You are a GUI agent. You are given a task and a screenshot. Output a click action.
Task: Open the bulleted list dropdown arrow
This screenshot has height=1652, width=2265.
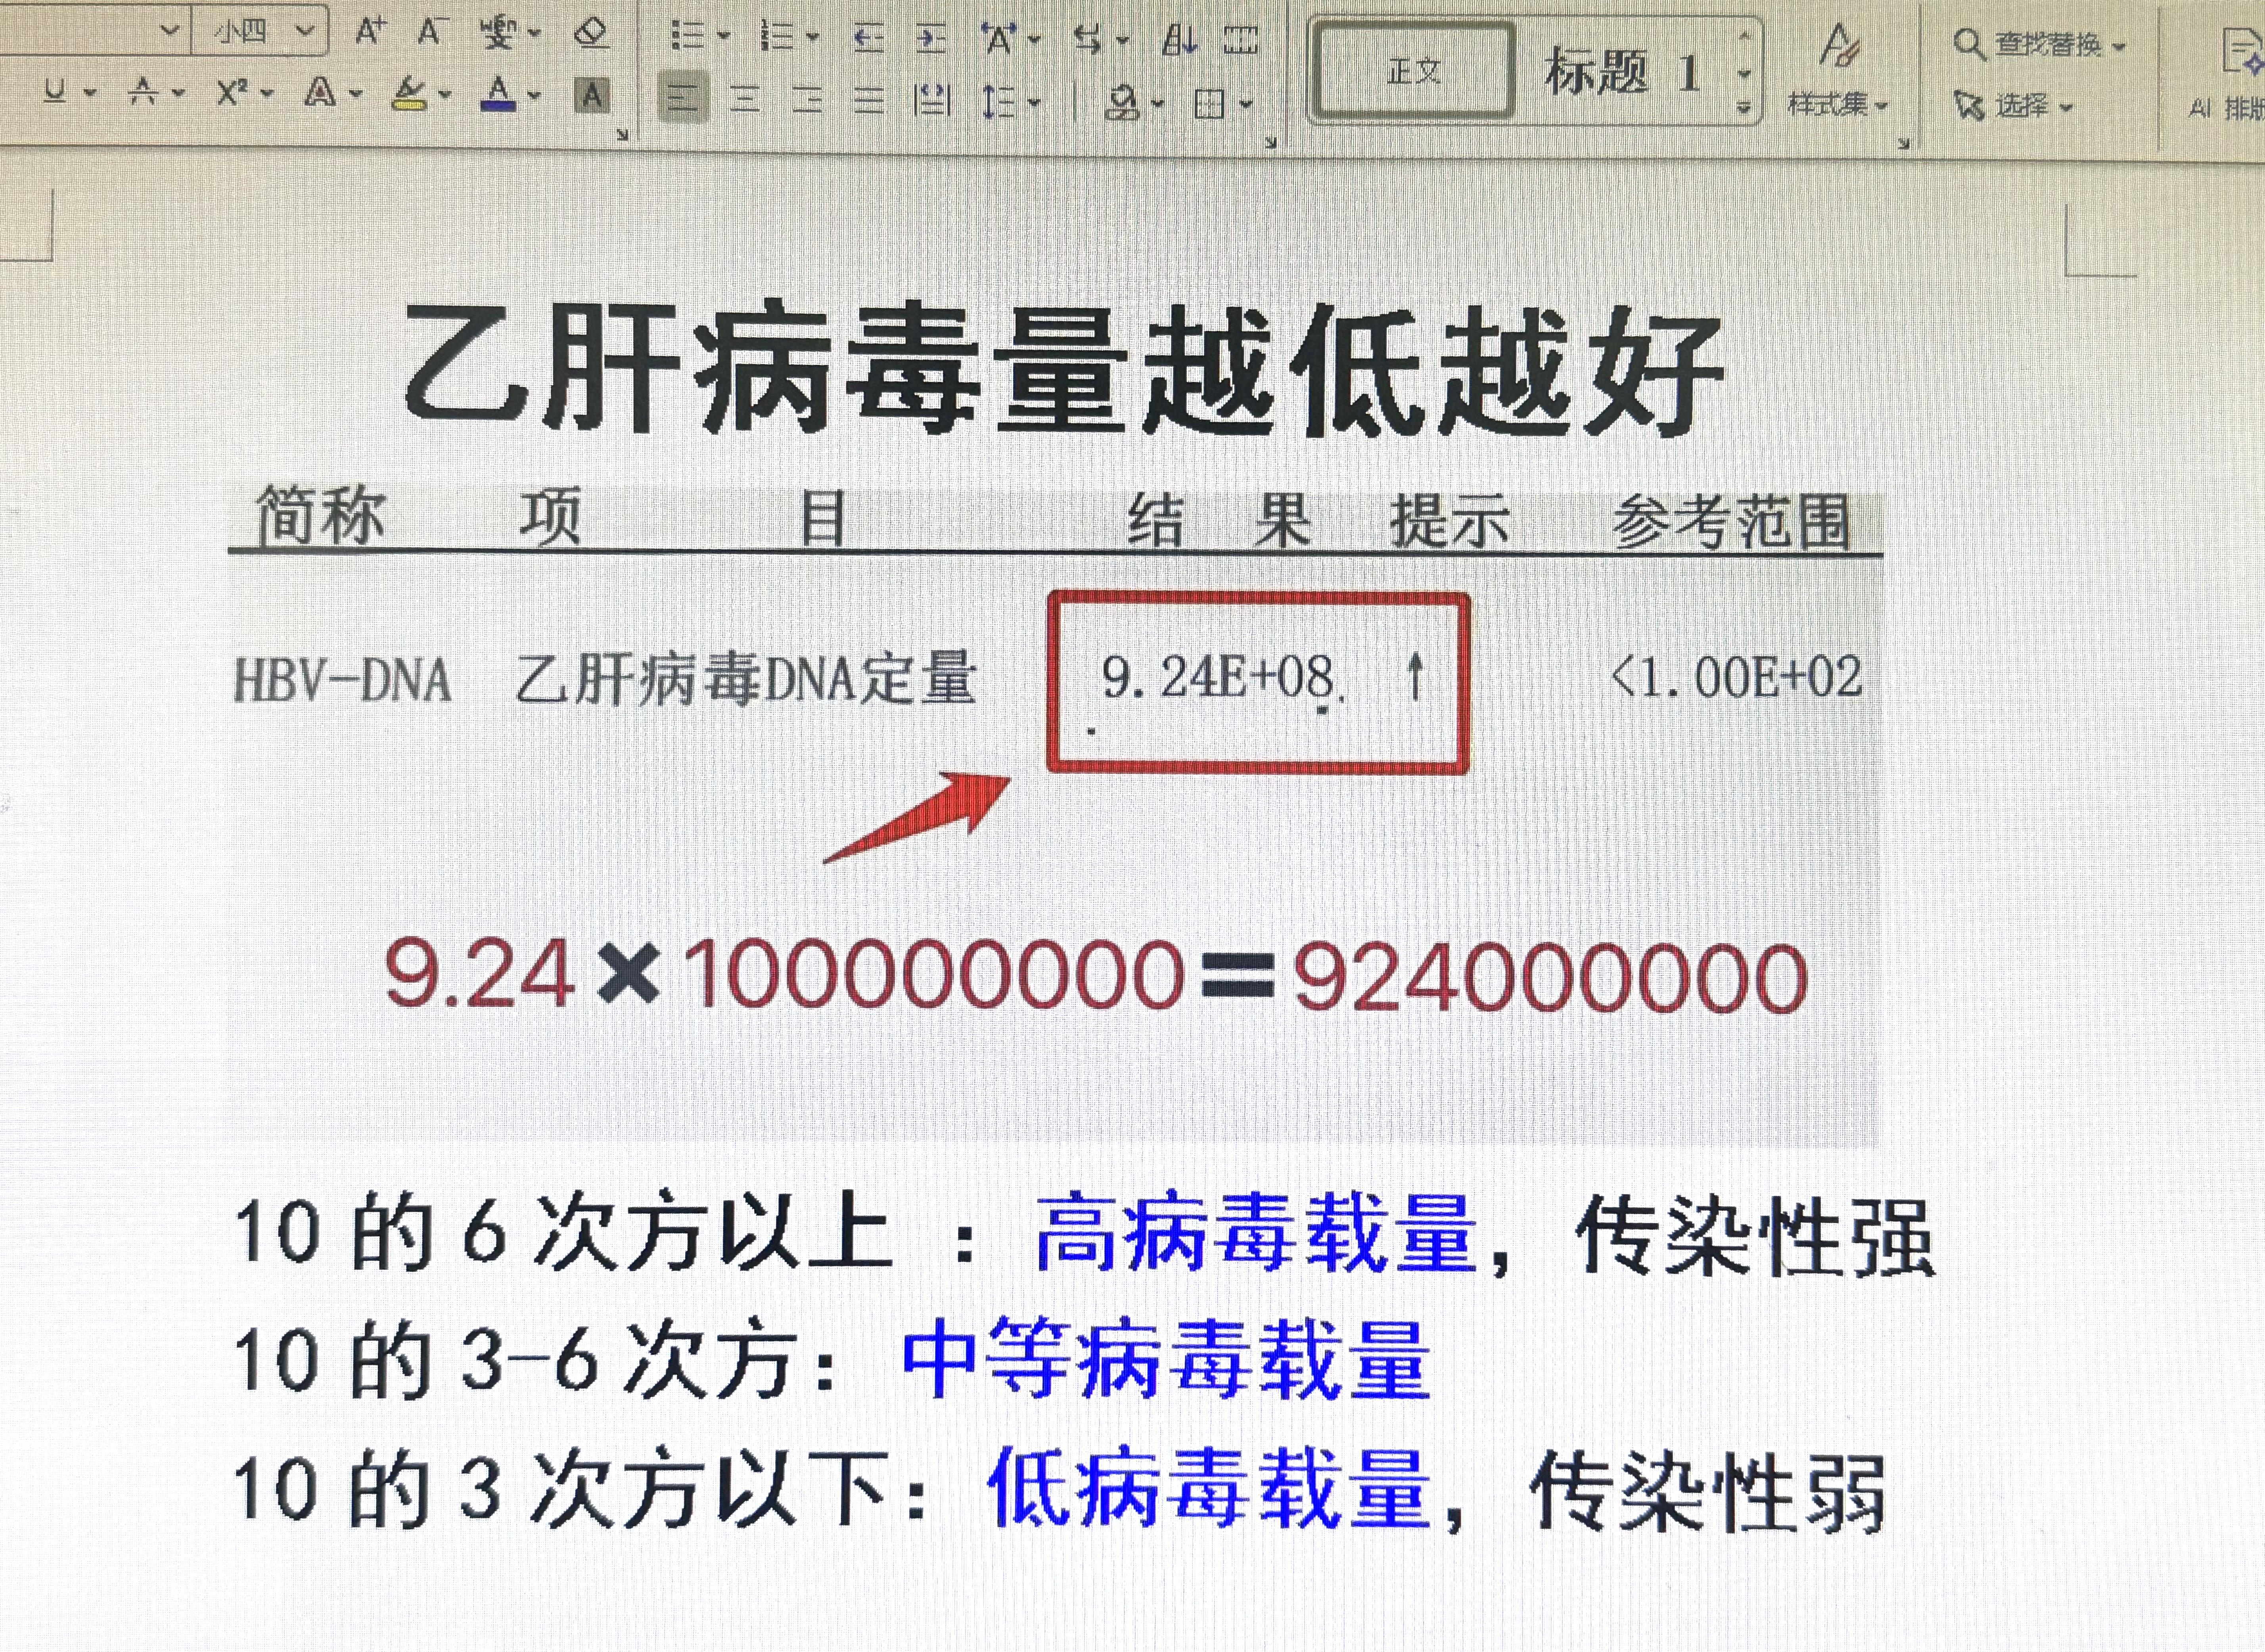click(724, 37)
